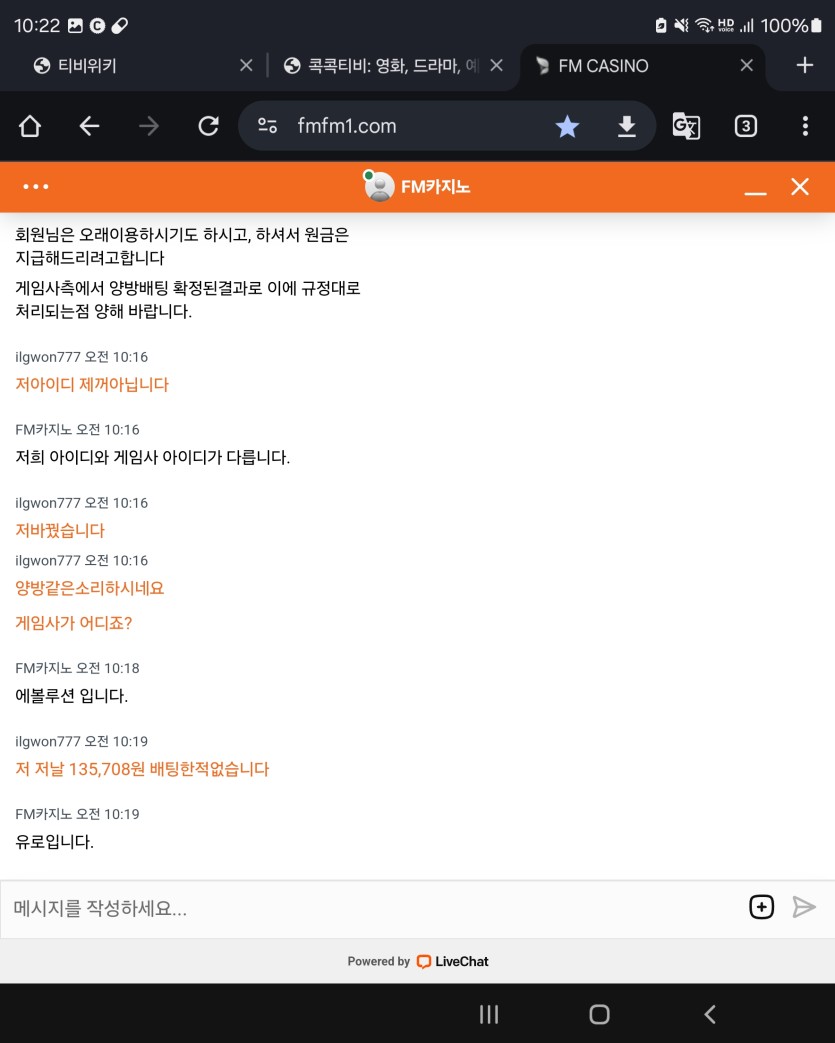The width and height of the screenshot is (835, 1043).
Task: Minimize the FM카지노 chat window
Action: 755,188
